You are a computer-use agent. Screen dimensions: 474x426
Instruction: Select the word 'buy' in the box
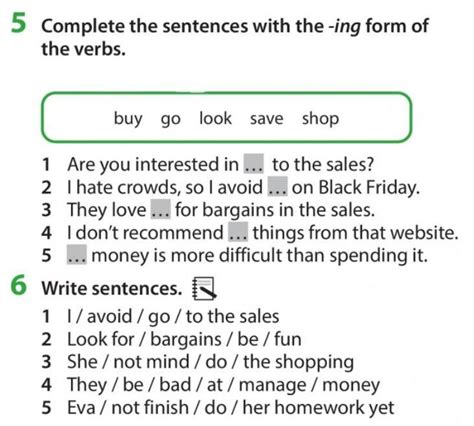128,119
